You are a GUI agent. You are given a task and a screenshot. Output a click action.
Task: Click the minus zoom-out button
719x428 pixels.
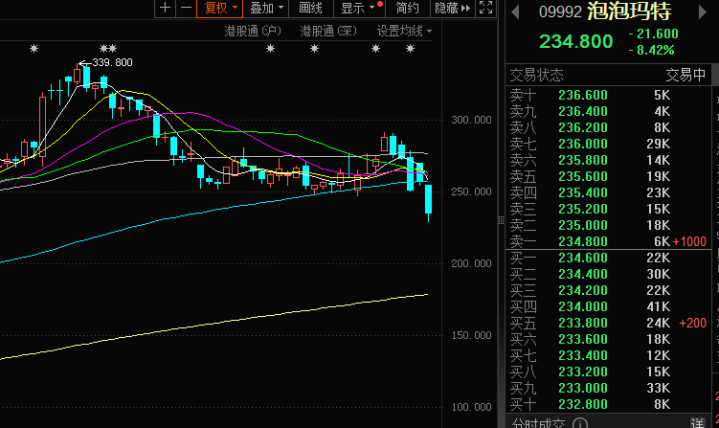coord(185,8)
